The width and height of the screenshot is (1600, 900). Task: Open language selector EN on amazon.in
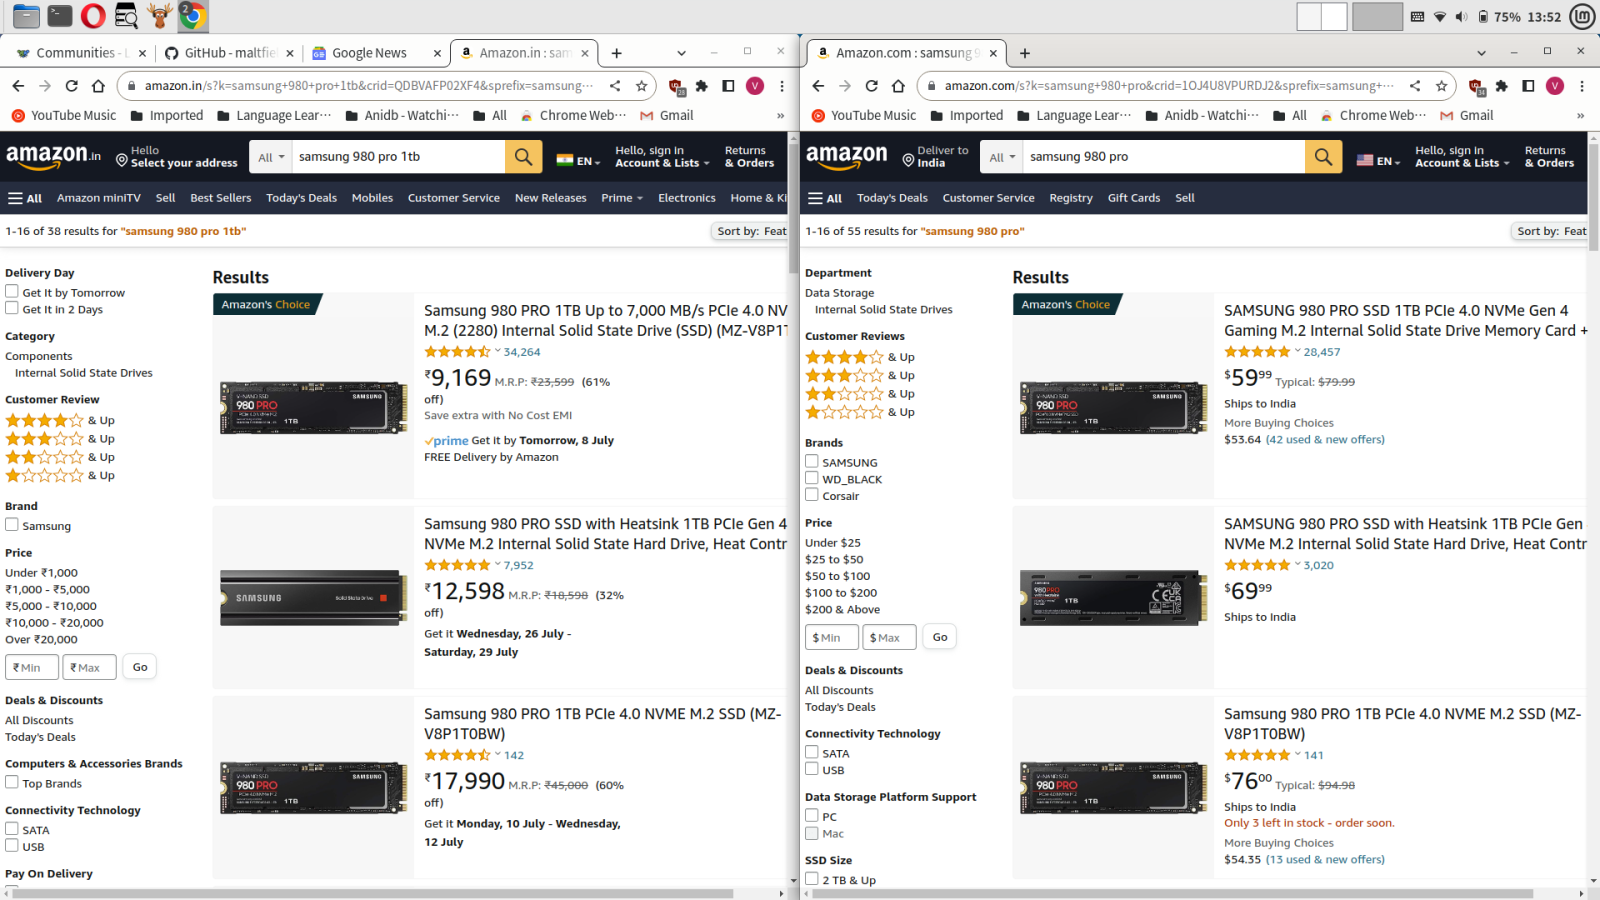pyautogui.click(x=578, y=160)
